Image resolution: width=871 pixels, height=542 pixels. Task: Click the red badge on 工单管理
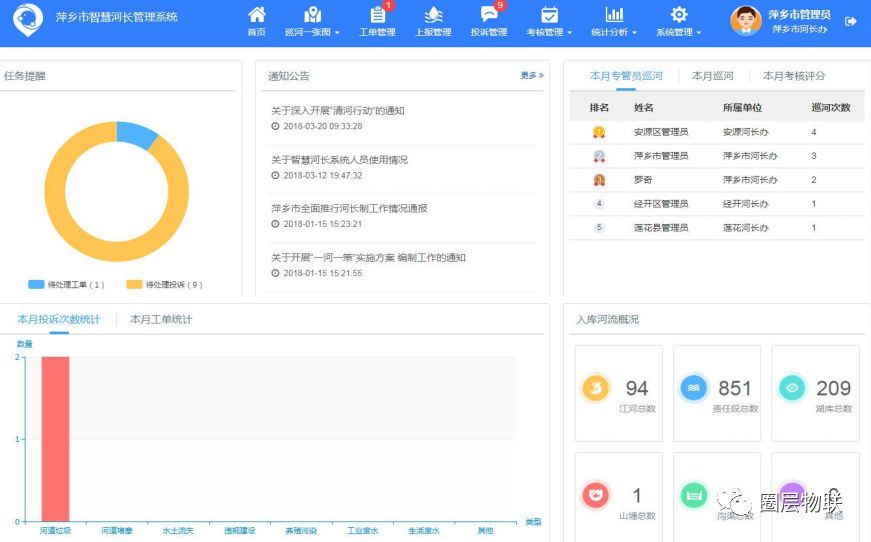(388, 6)
